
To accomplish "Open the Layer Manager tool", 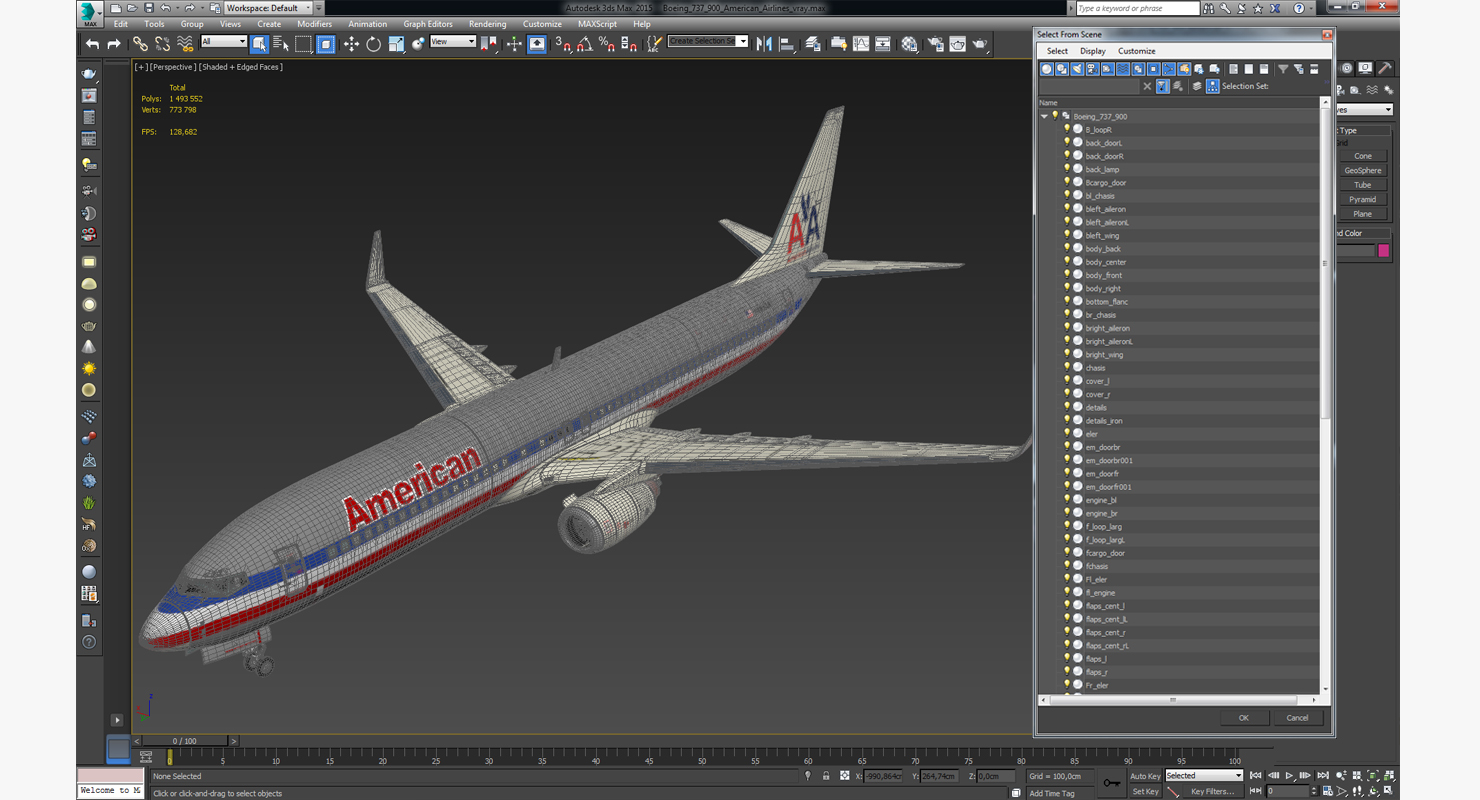I will [812, 44].
